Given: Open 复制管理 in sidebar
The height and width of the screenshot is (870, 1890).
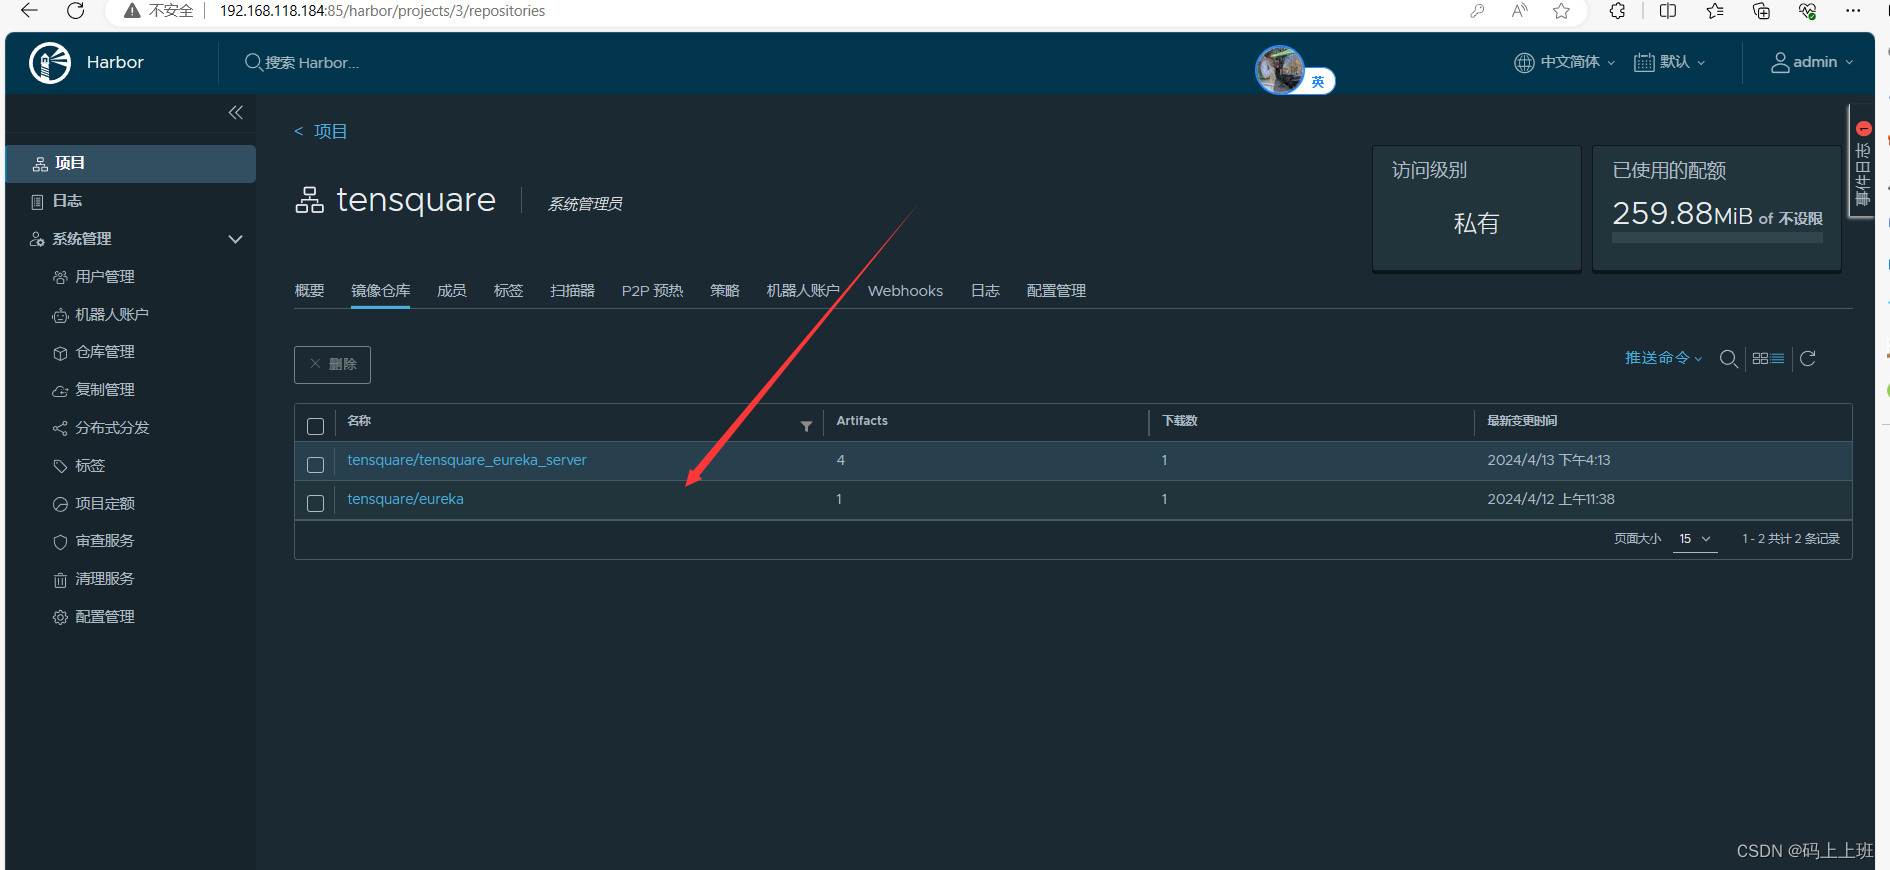Looking at the screenshot, I should point(105,390).
